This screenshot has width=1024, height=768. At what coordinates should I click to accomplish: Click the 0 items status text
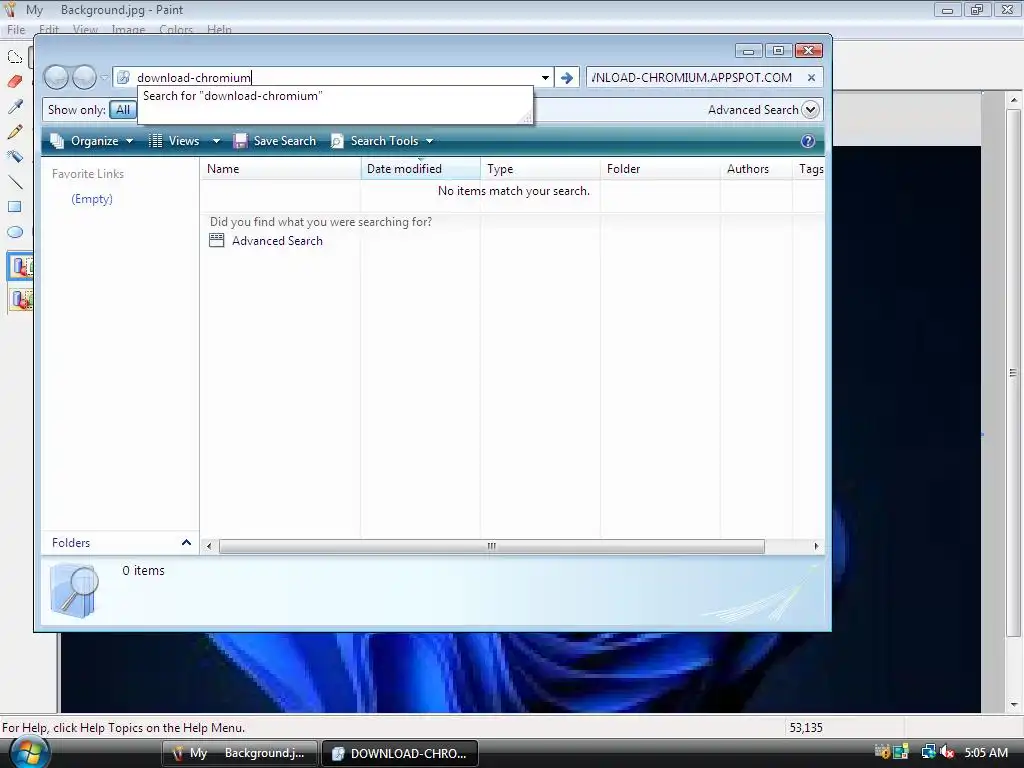[x=143, y=571]
